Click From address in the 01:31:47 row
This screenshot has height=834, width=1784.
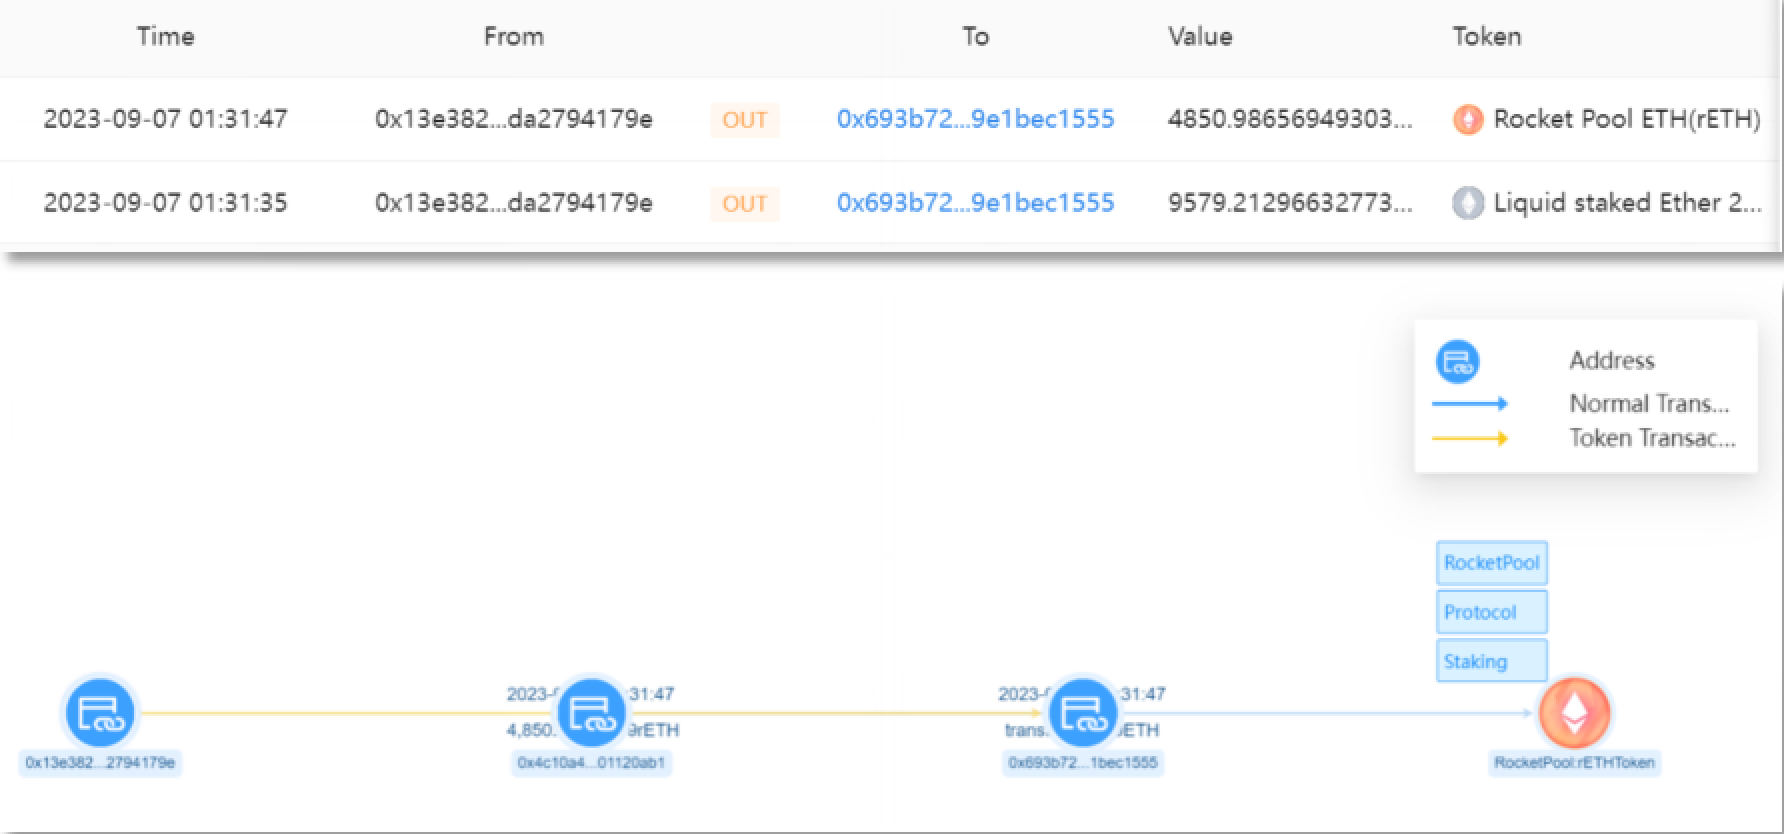[x=514, y=119]
